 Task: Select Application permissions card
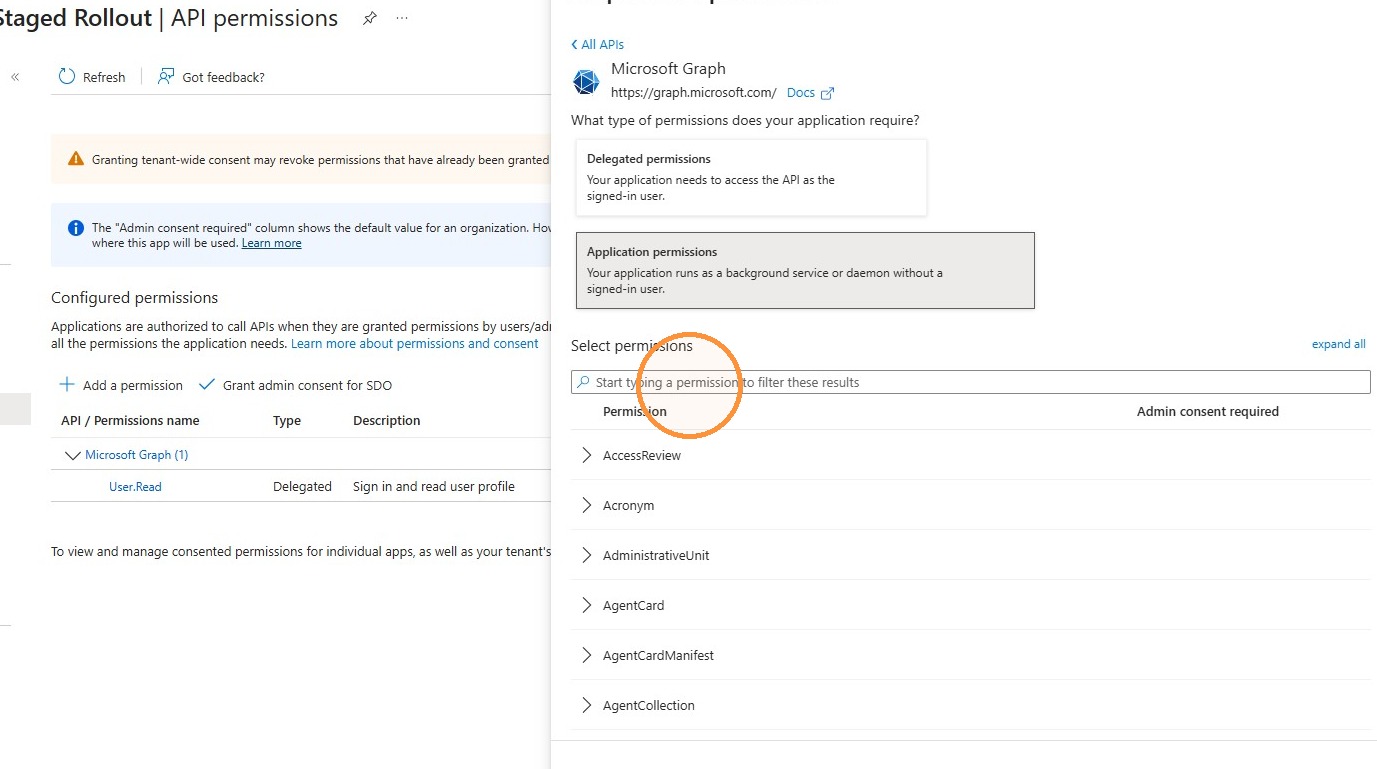[805, 270]
